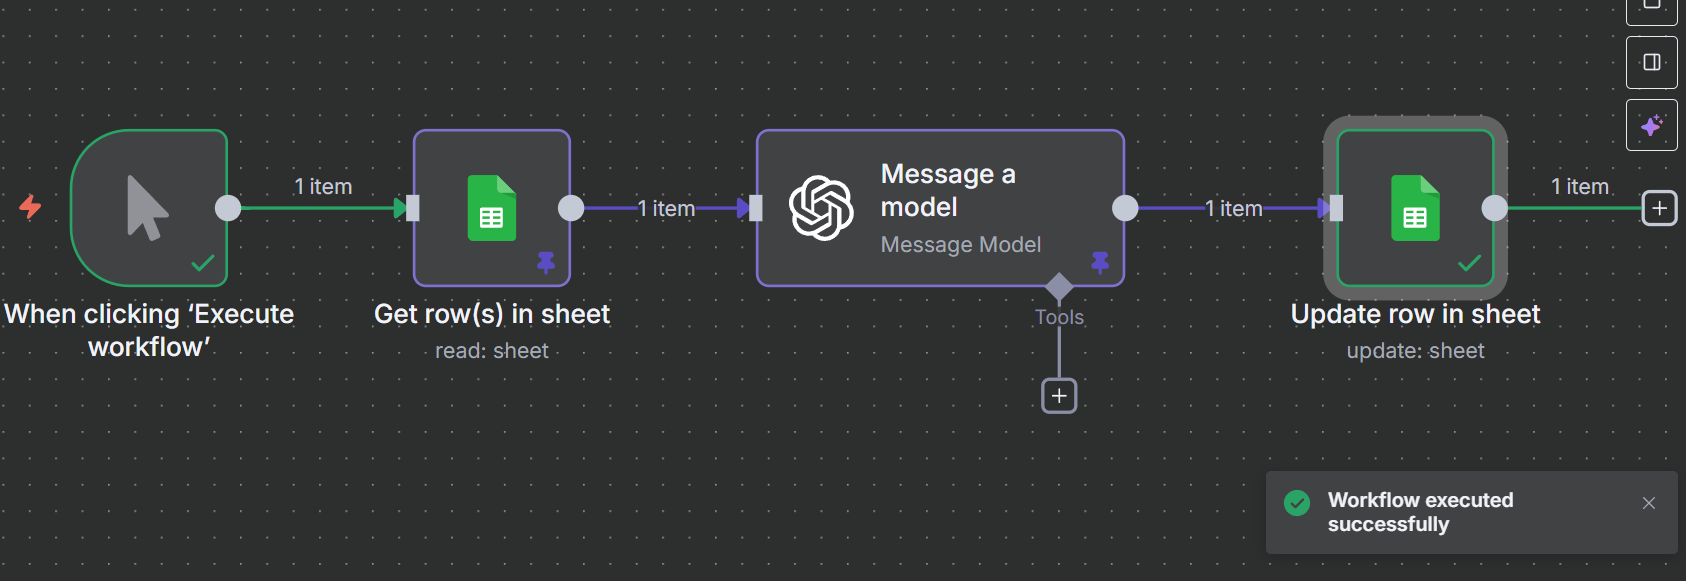Screen dimensions: 1686x581
Task: Click input handle of Update row node
Action: pyautogui.click(x=1336, y=208)
